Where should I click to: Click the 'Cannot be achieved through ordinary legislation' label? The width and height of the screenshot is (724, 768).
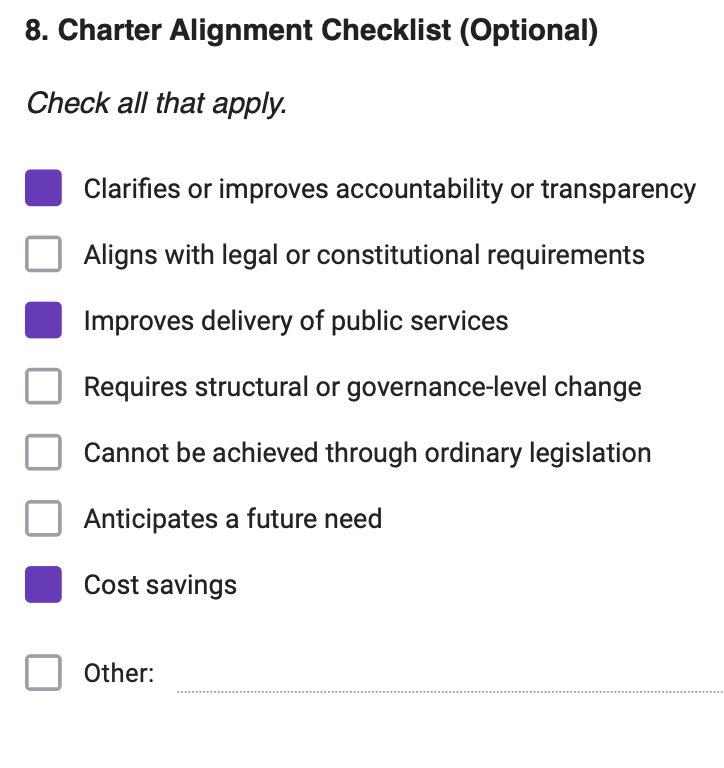point(367,453)
